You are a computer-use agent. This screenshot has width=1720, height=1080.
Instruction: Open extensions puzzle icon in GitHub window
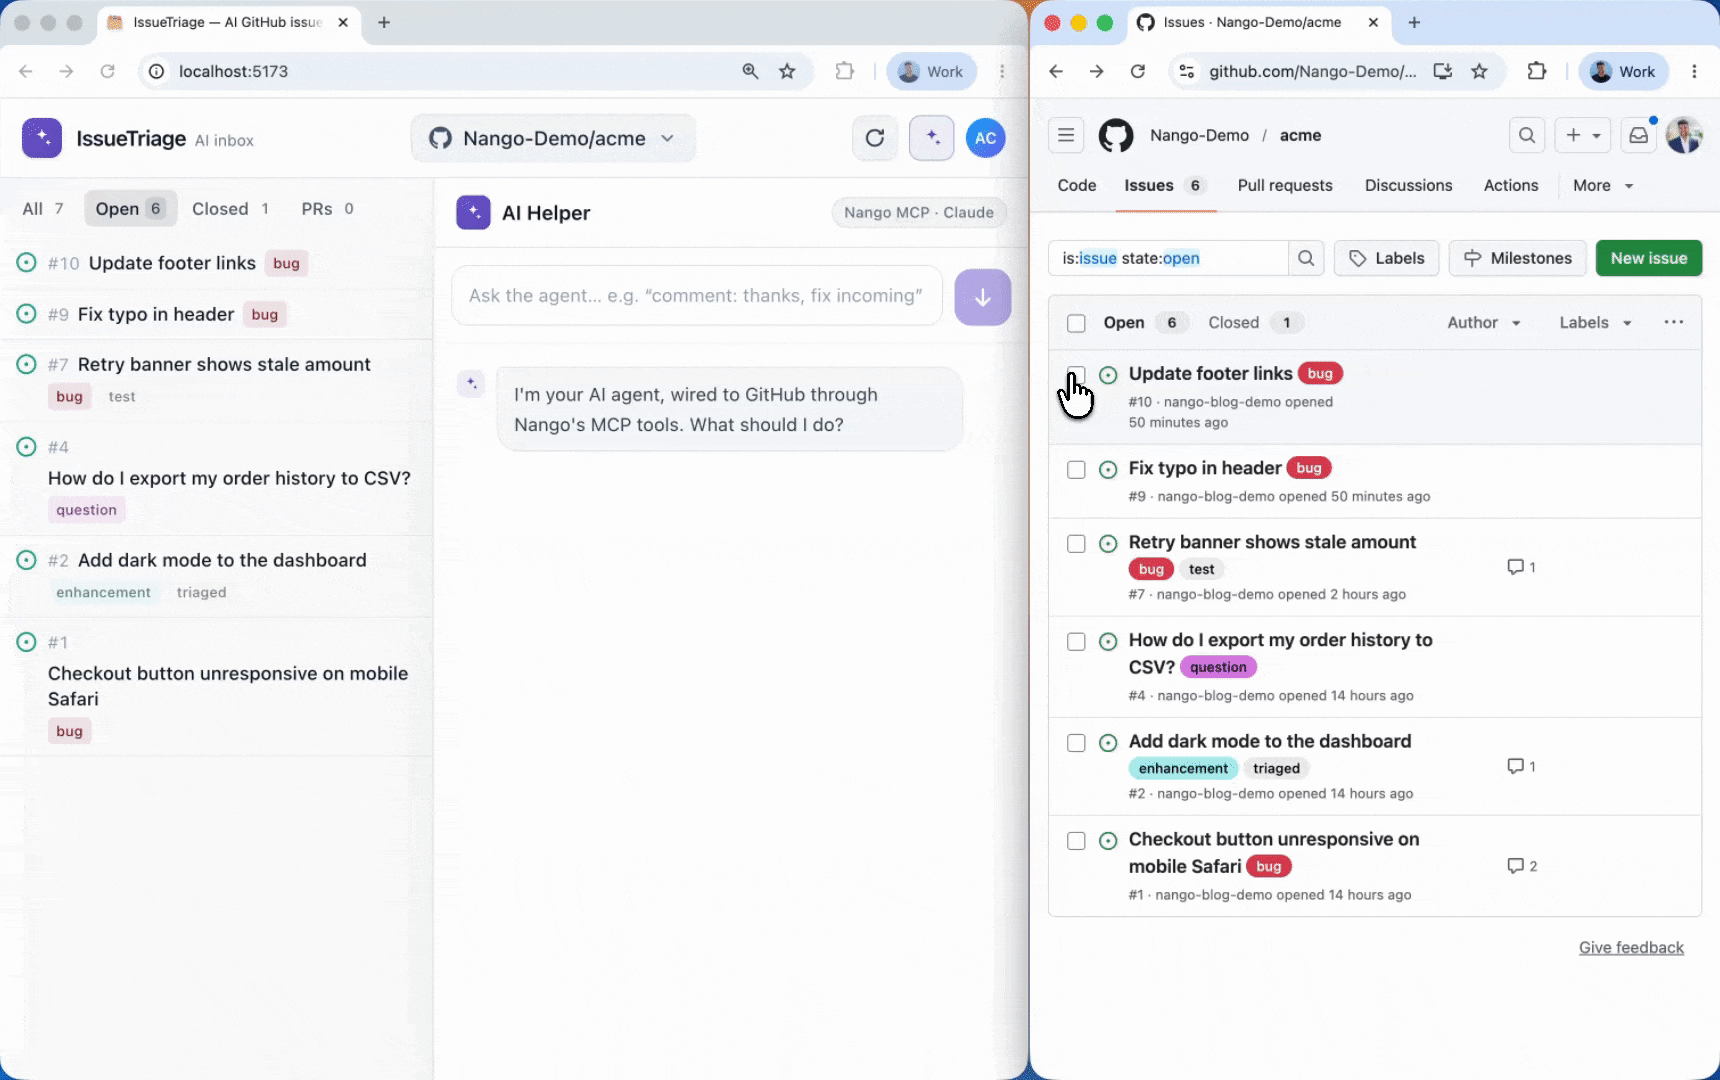1537,71
